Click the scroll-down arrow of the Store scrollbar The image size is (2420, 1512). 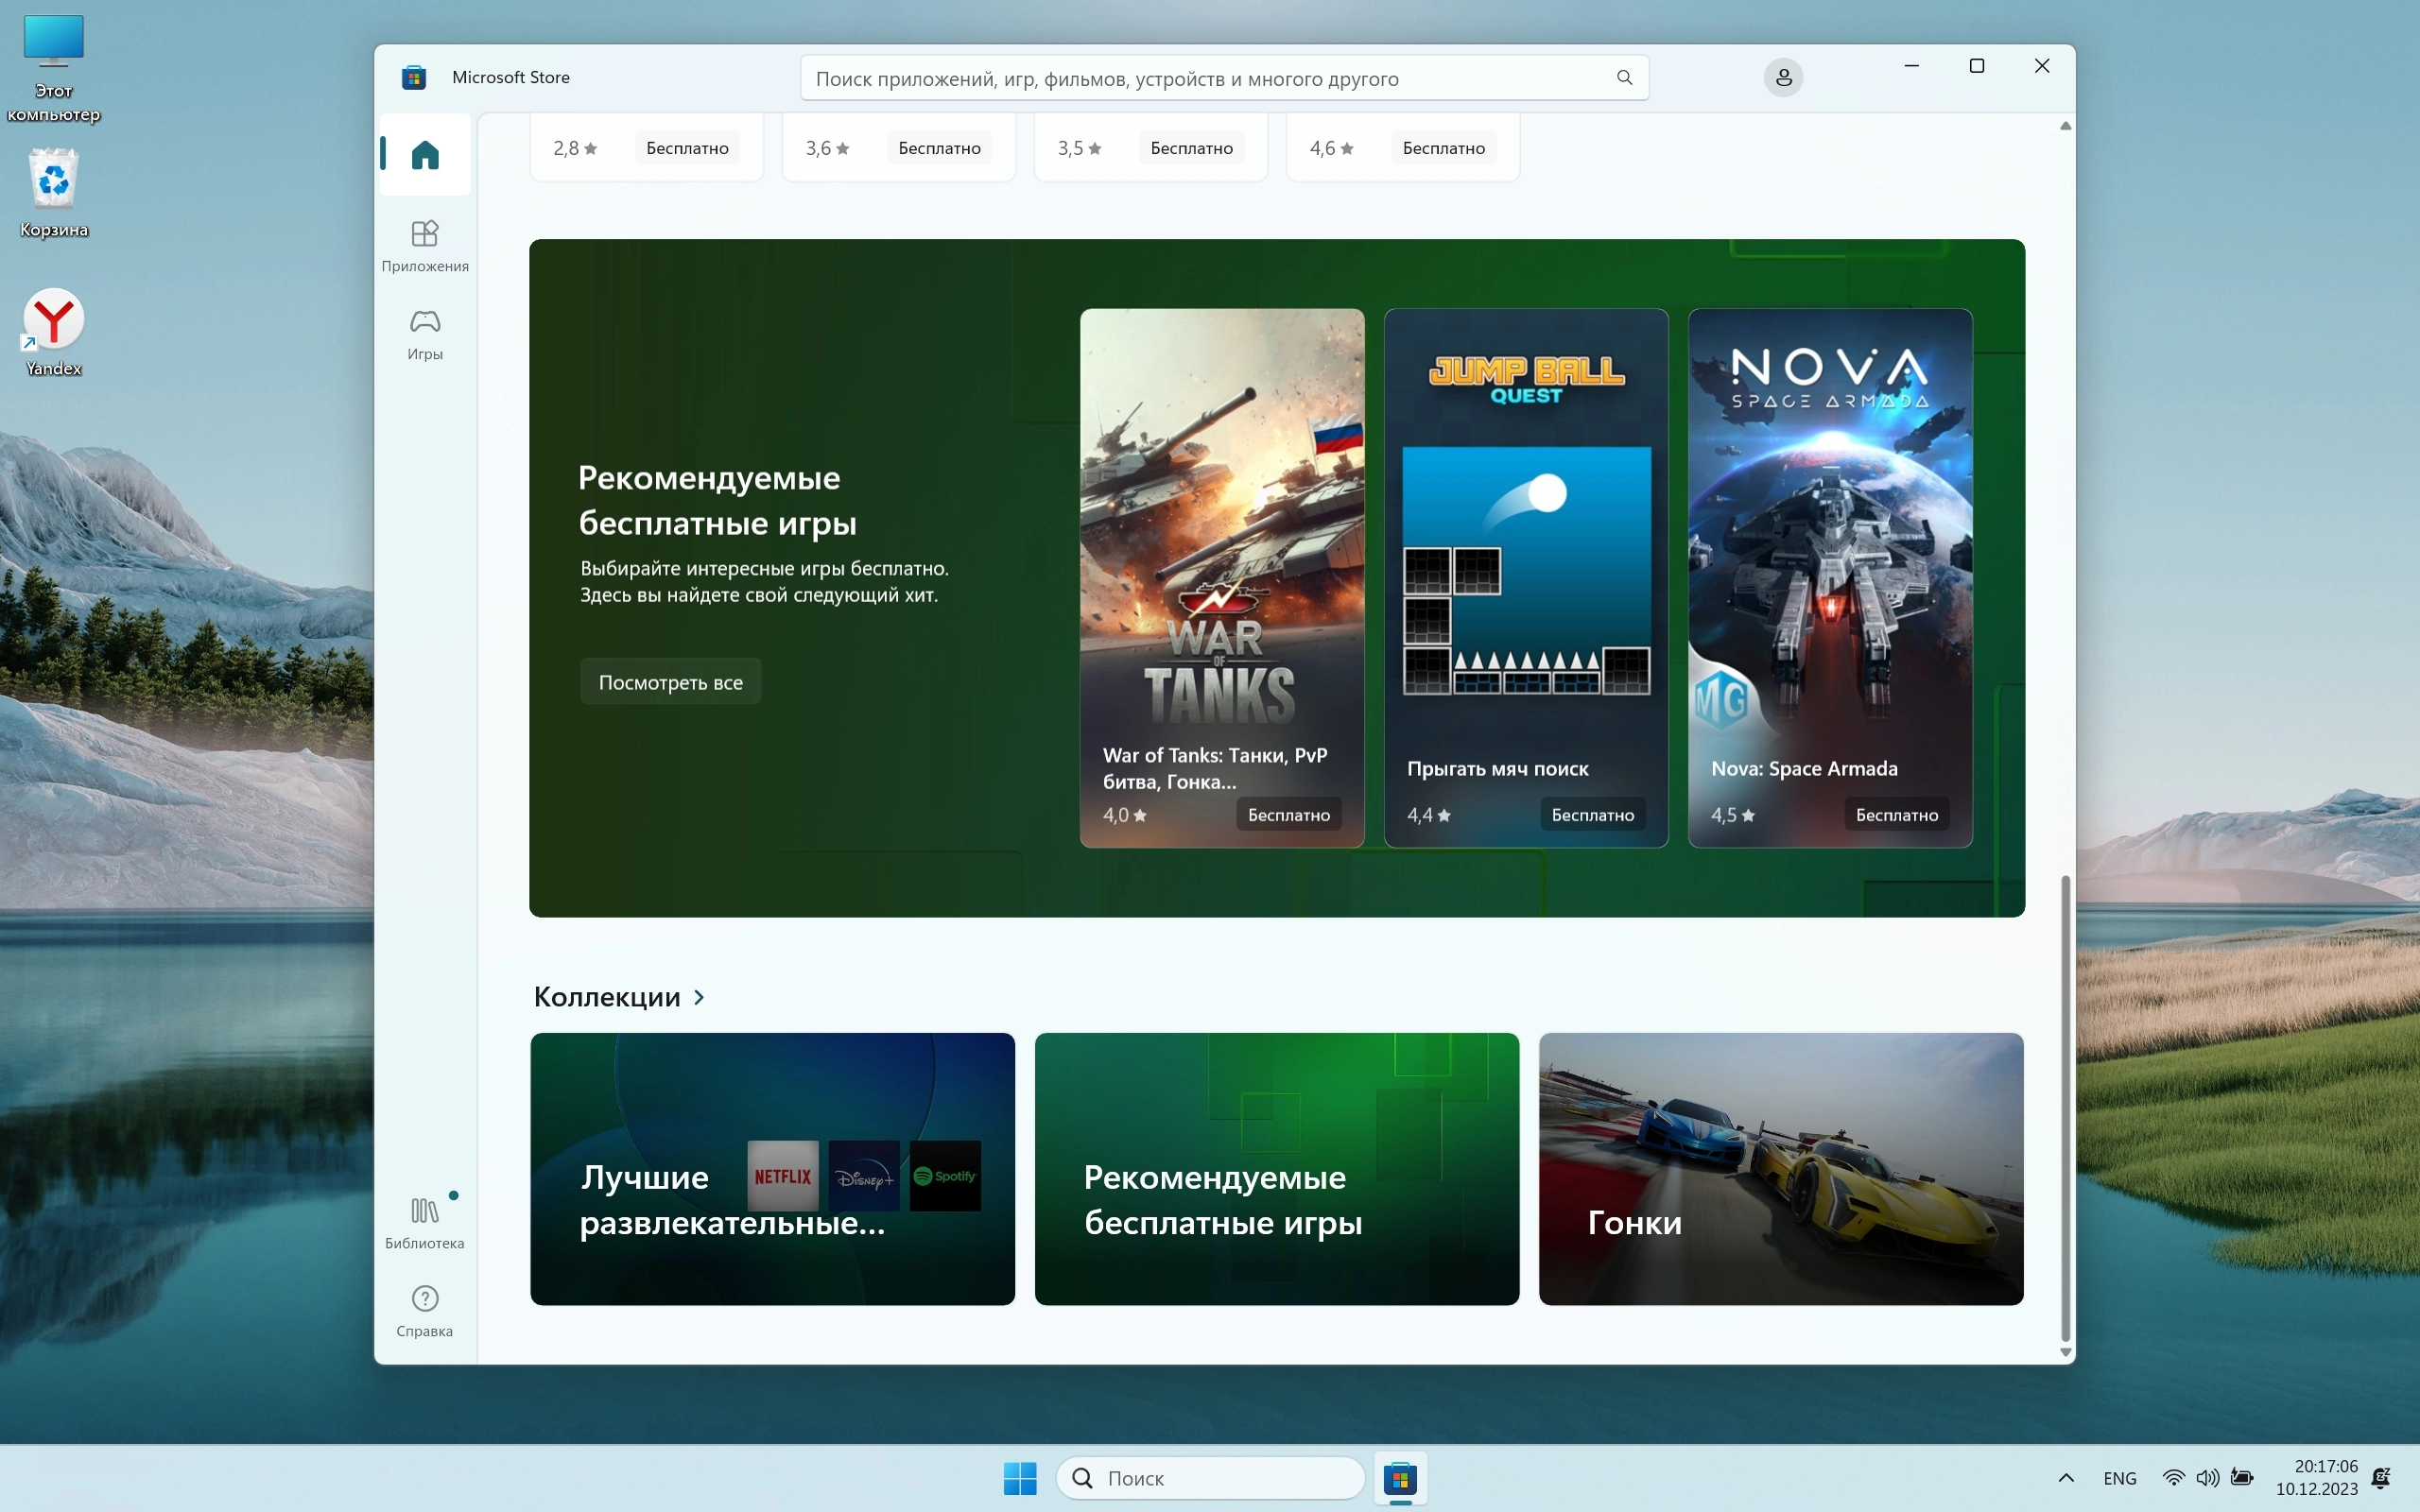[x=2065, y=1352]
